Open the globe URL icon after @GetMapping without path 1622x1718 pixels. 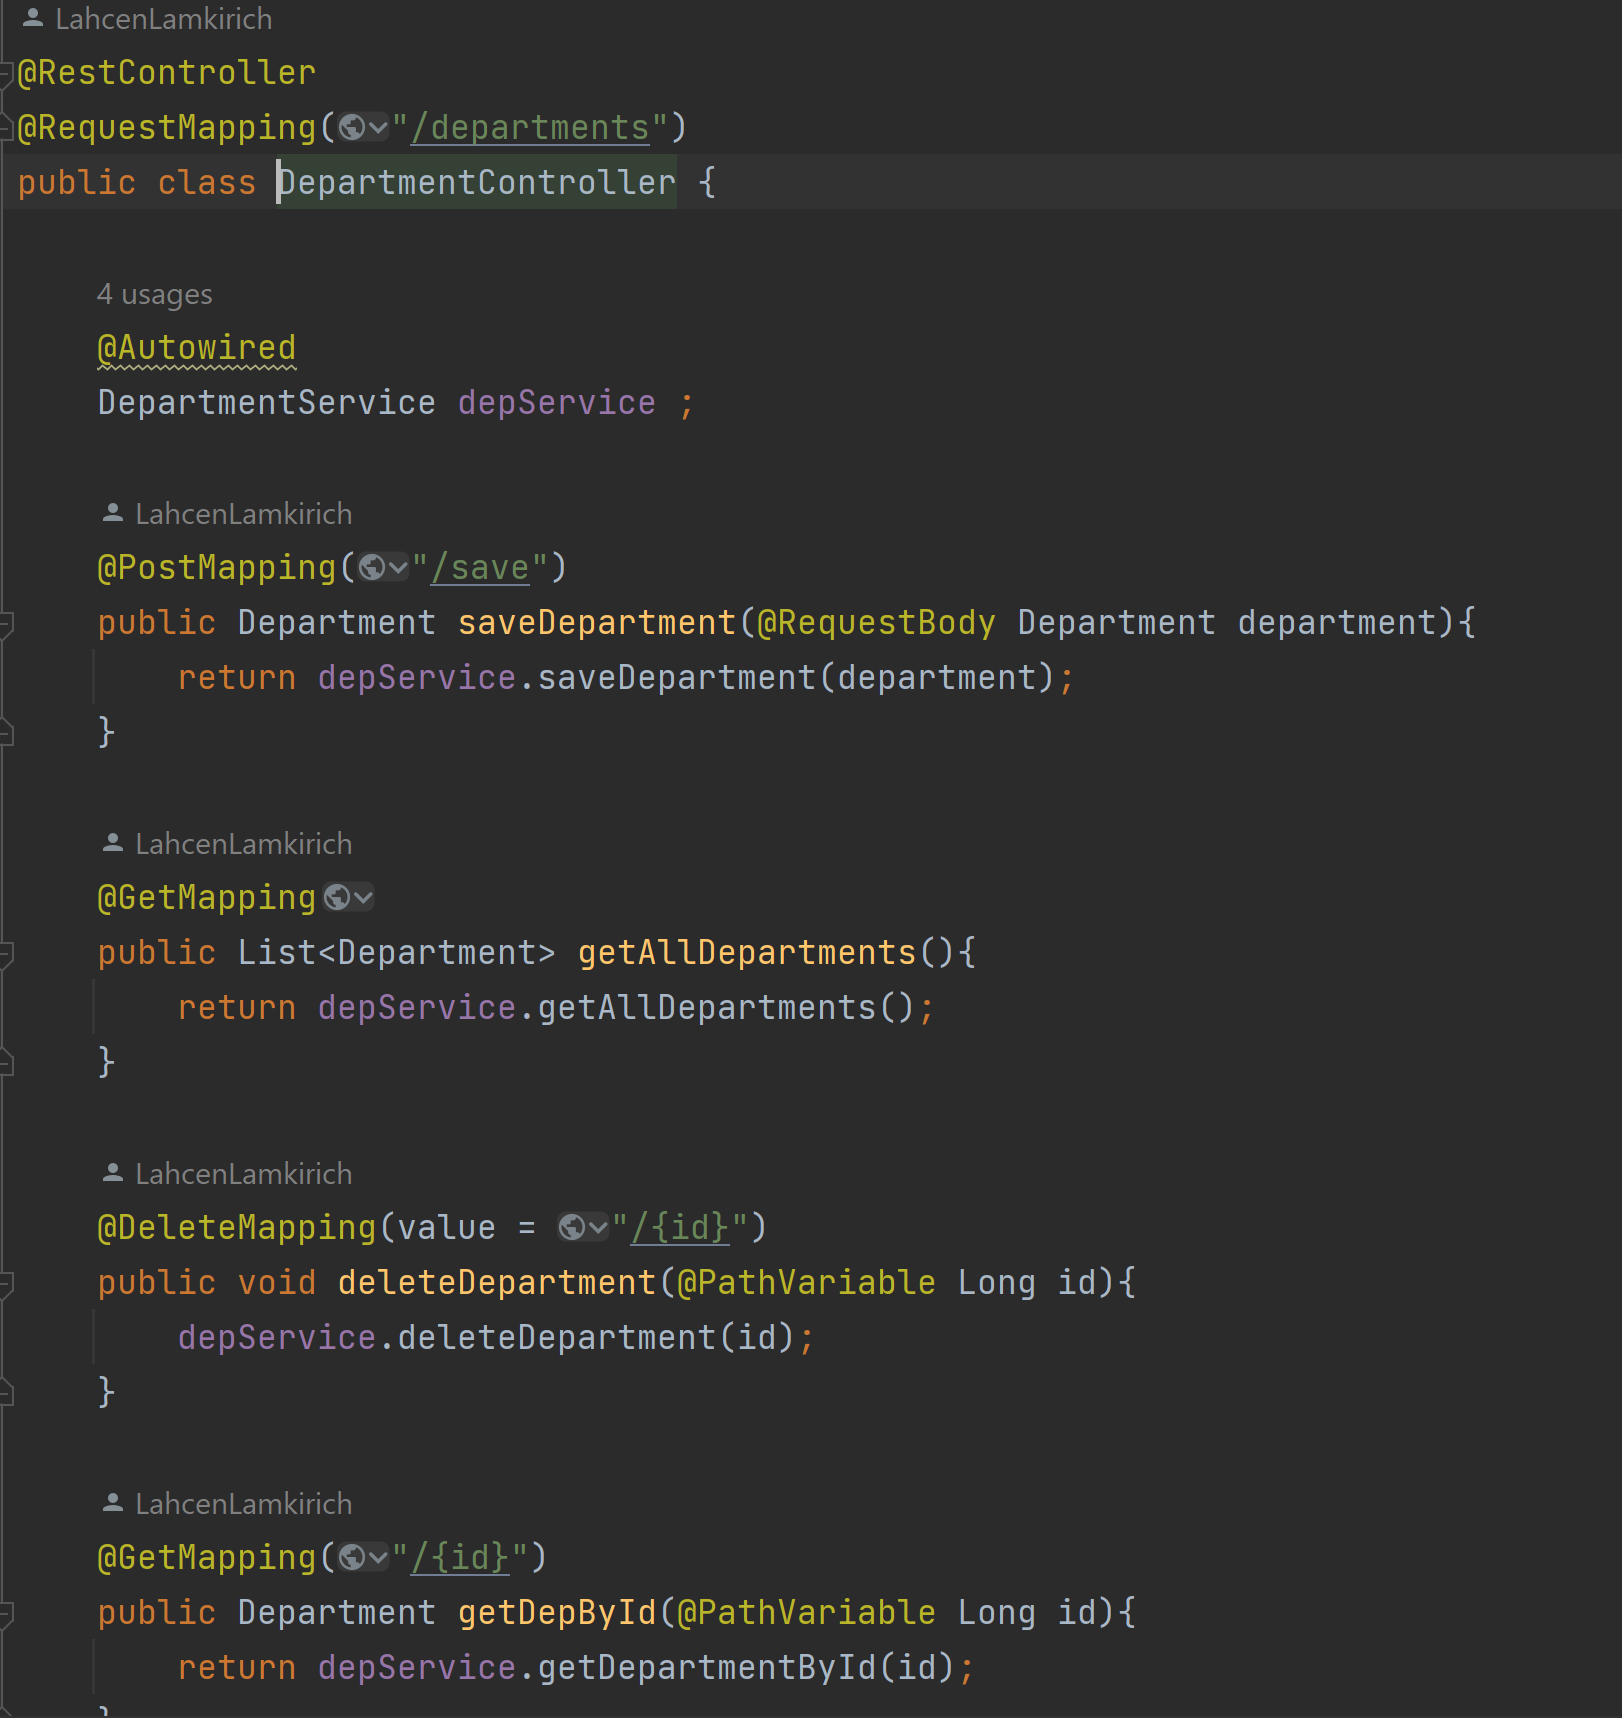click(338, 898)
